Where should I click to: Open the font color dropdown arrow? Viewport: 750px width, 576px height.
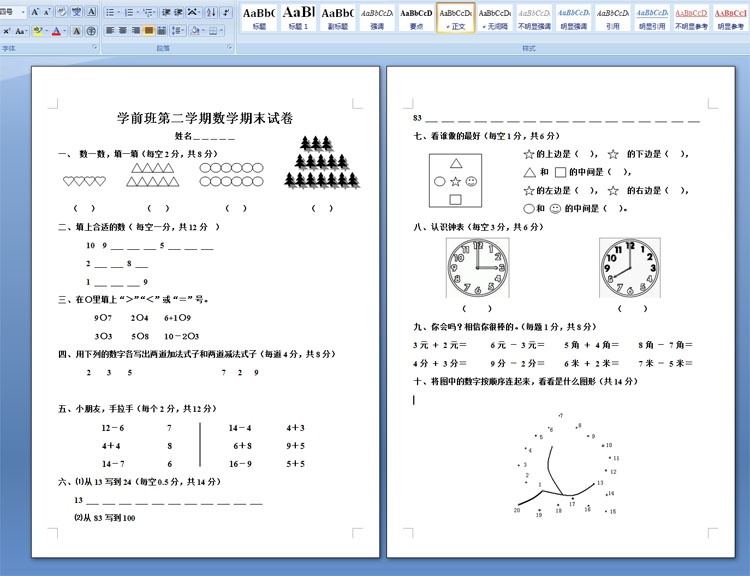pos(64,31)
